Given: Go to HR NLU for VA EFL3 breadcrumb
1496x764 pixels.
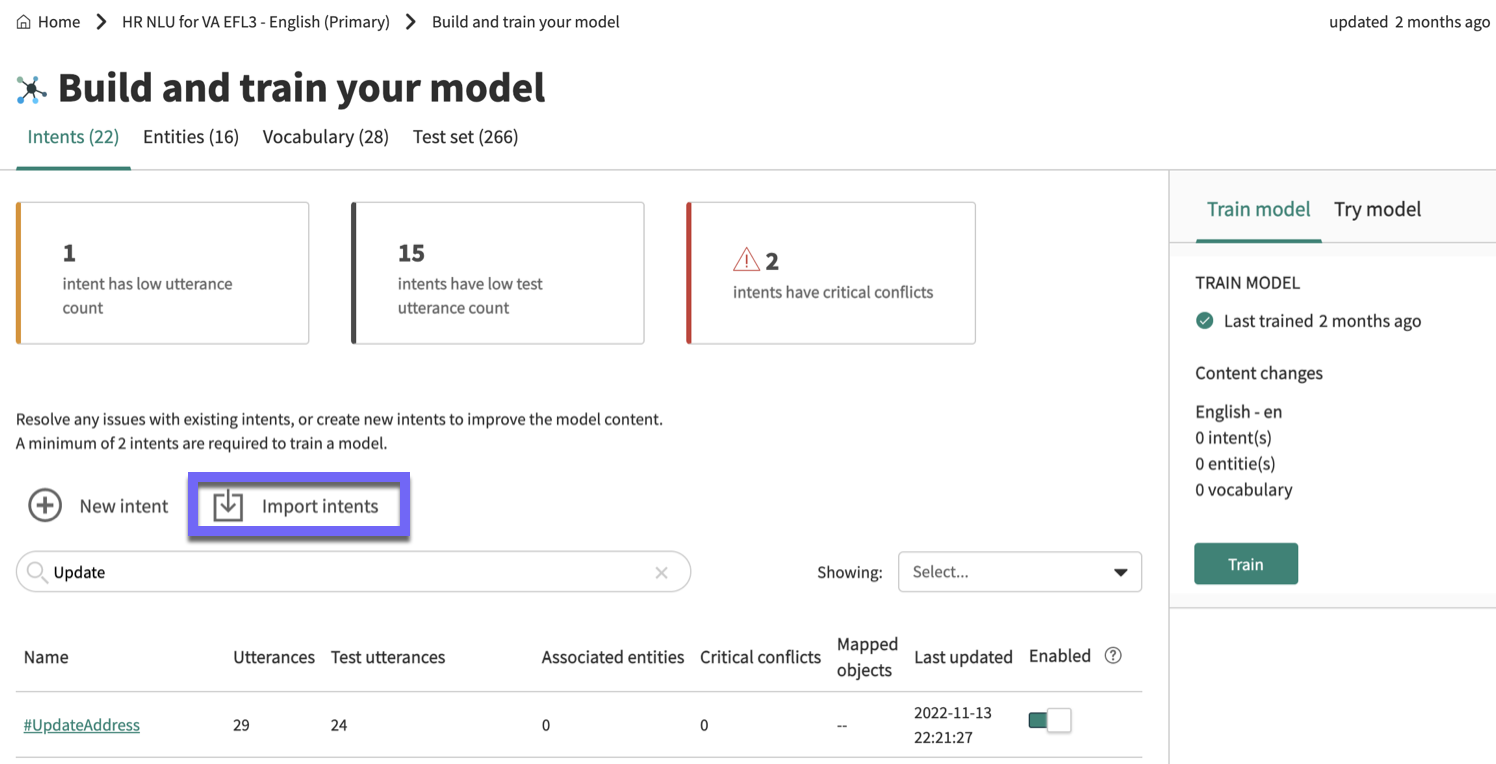Looking at the screenshot, I should (x=256, y=22).
